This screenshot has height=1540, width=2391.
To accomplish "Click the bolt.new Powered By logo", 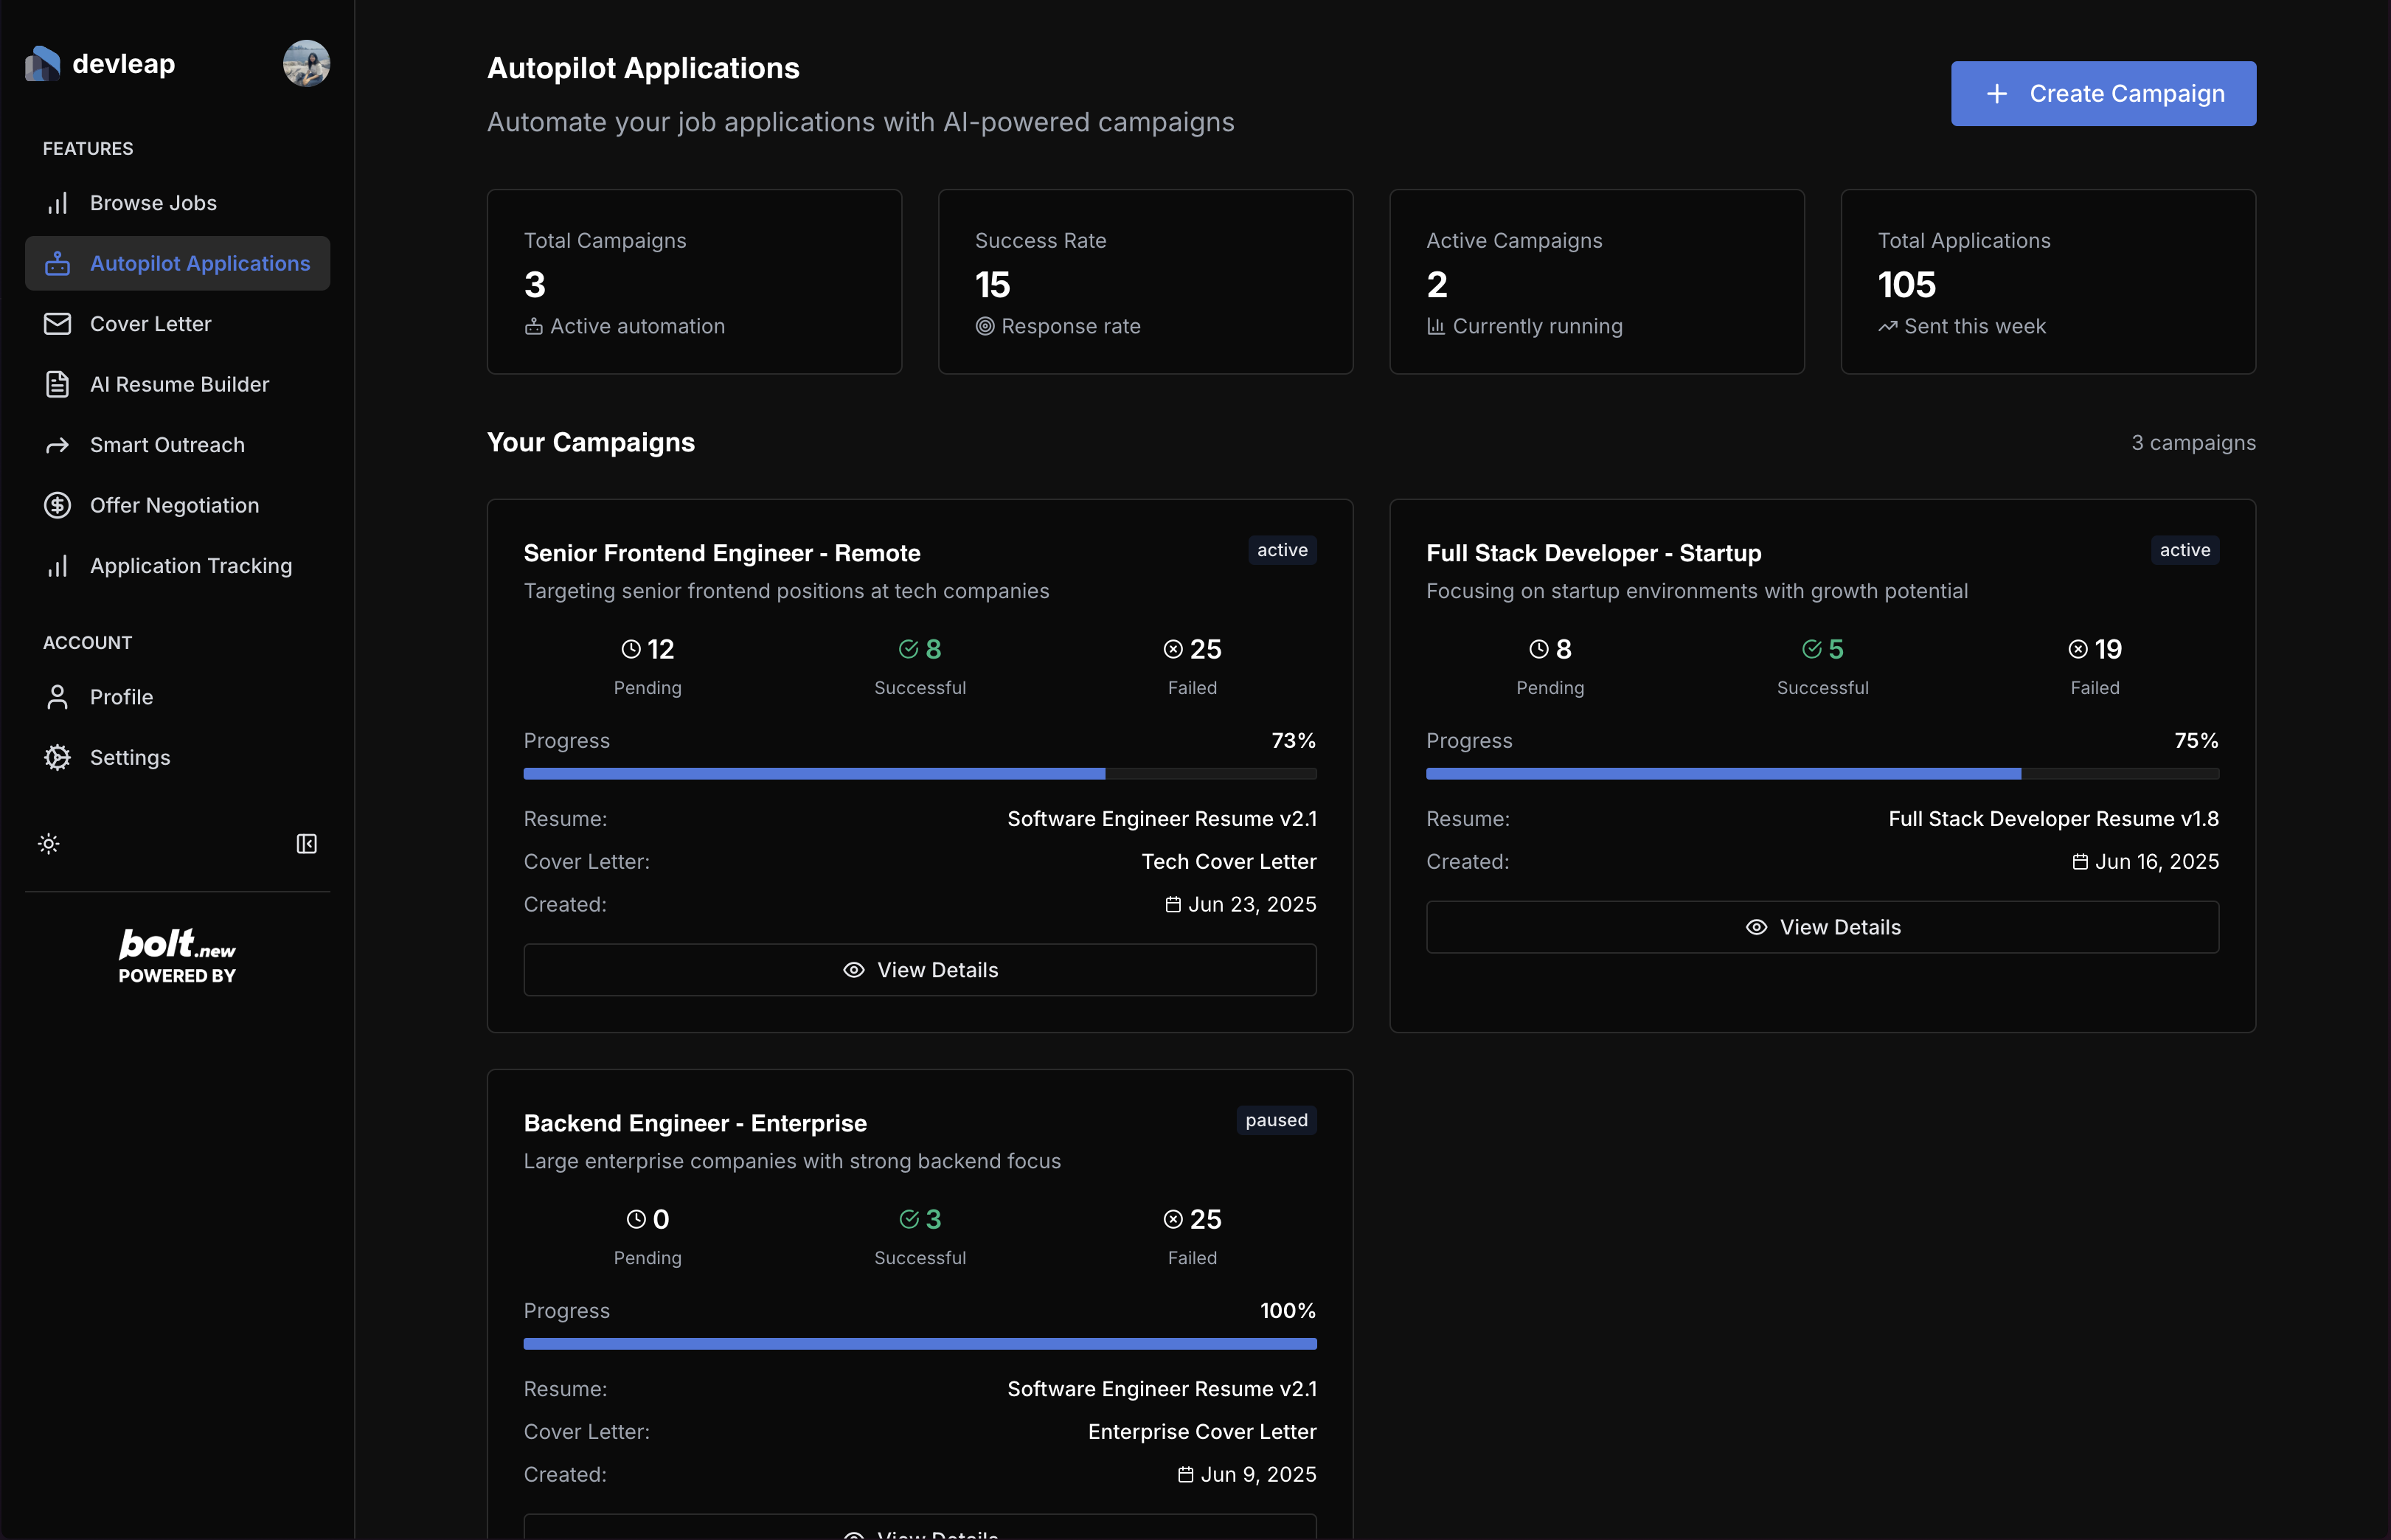I will (177, 956).
